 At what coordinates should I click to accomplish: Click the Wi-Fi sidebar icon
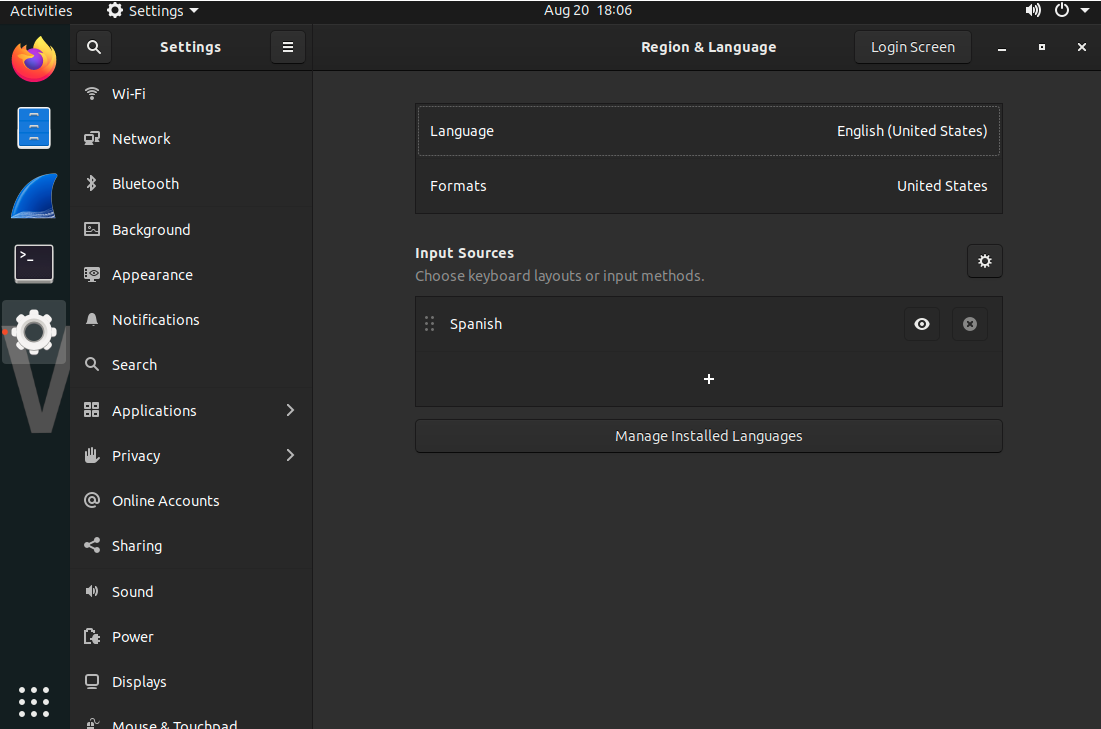(x=91, y=93)
